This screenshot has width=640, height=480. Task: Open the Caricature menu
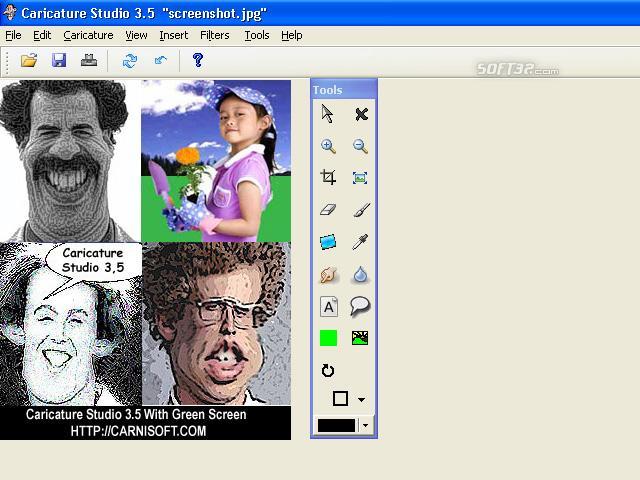pos(88,36)
